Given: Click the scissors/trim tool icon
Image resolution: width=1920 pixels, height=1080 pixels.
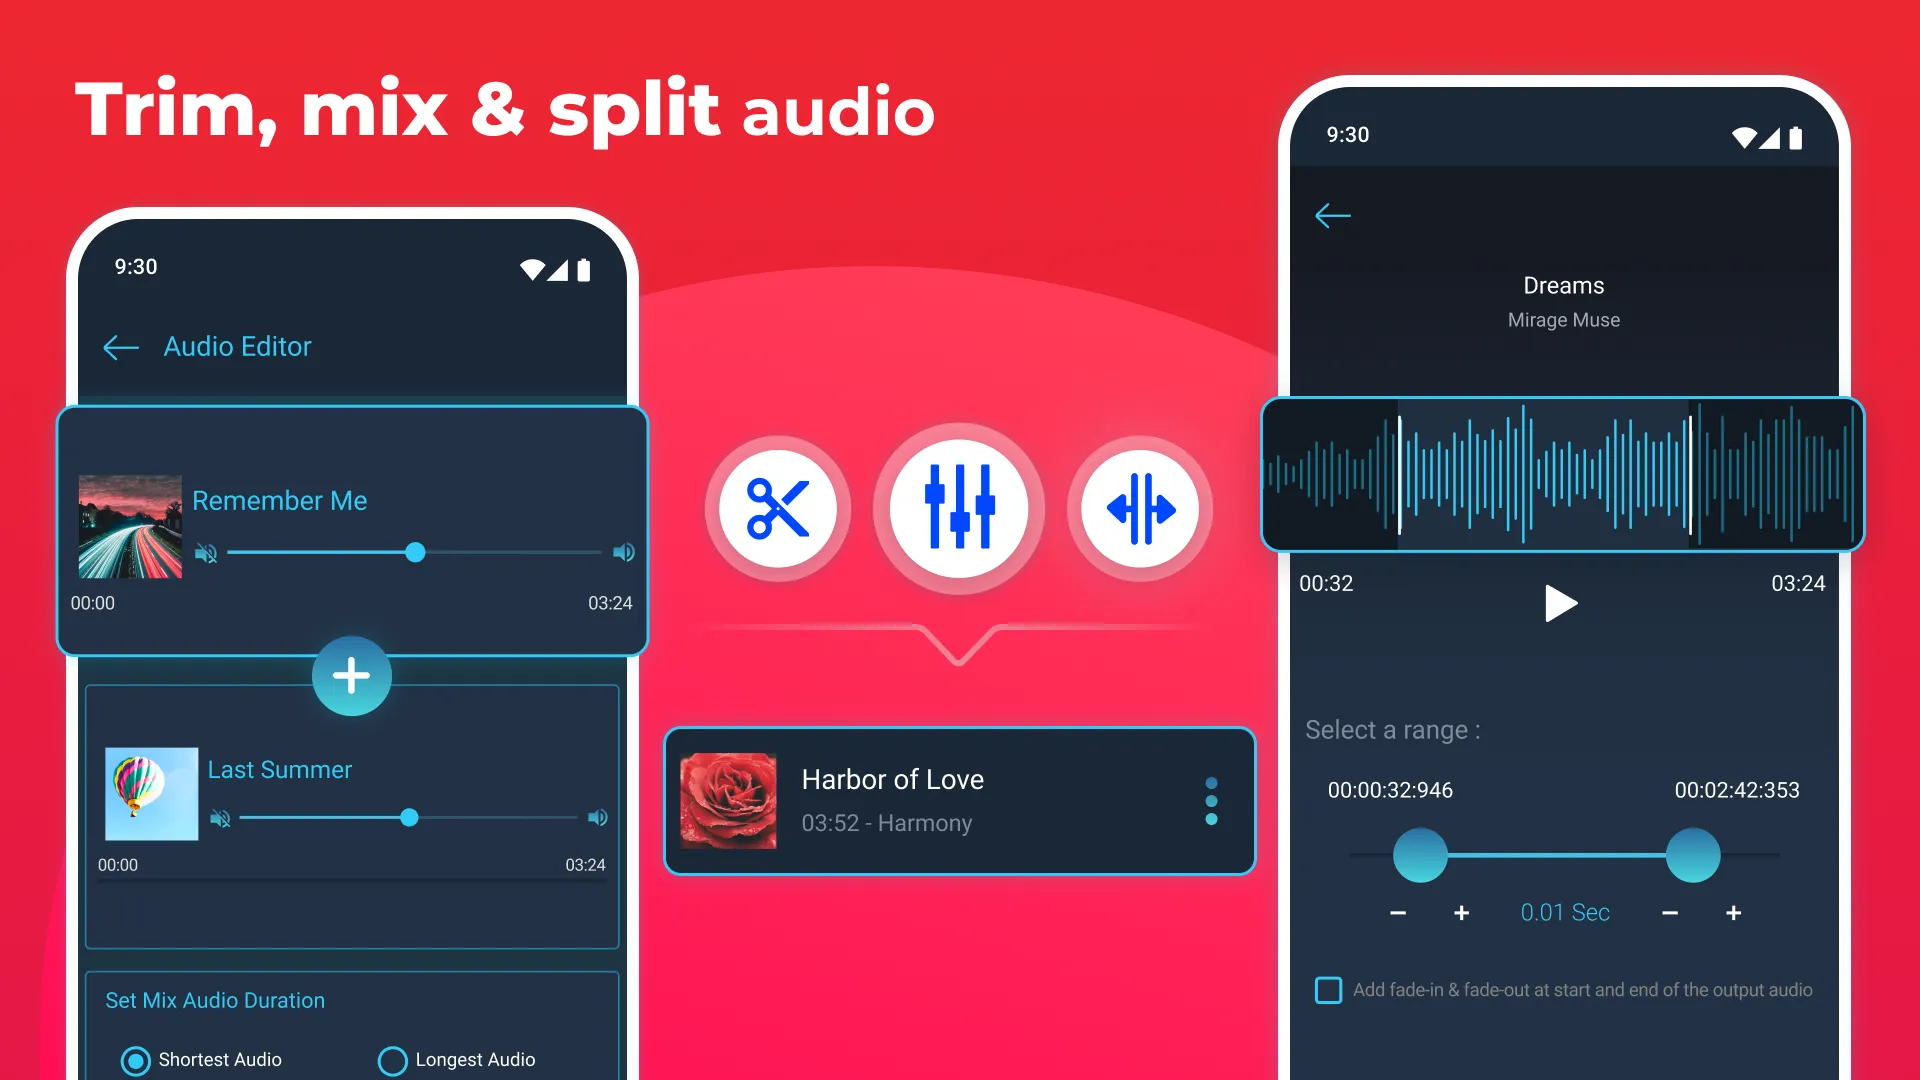Looking at the screenshot, I should click(779, 508).
